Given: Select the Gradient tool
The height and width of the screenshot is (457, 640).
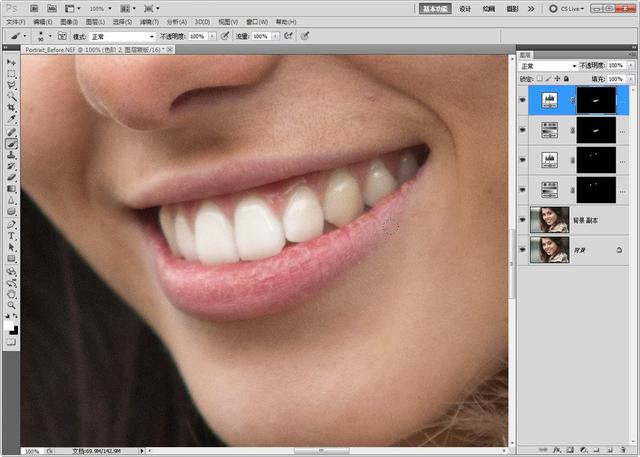Looking at the screenshot, I should click(x=11, y=189).
